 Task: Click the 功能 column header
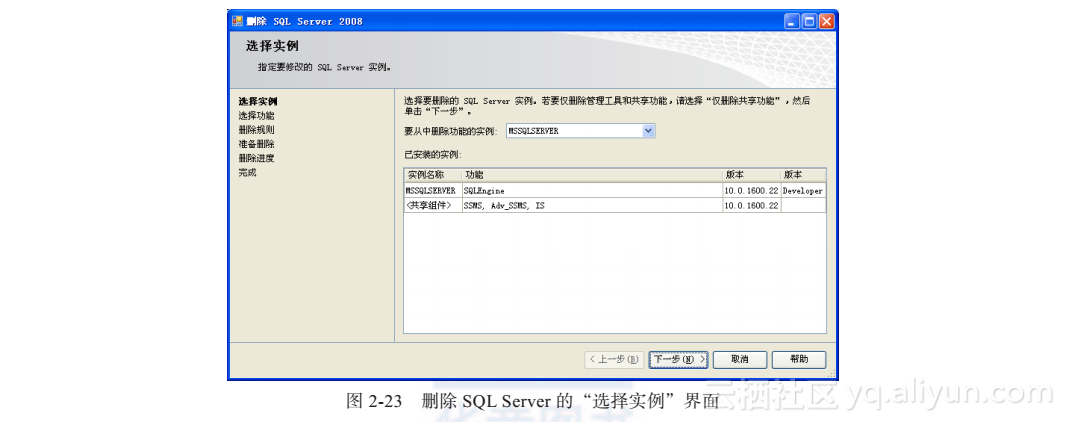[x=592, y=175]
